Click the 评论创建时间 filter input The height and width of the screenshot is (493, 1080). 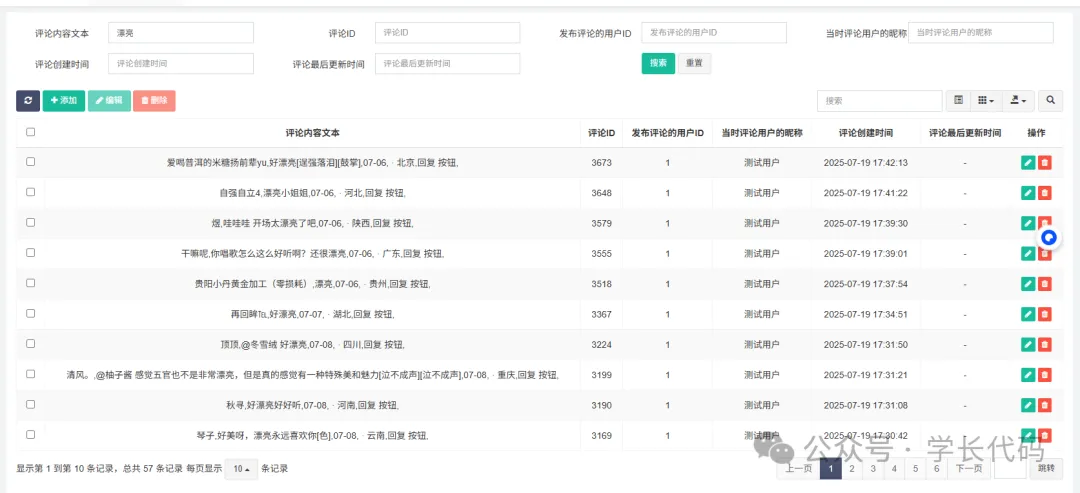[181, 63]
